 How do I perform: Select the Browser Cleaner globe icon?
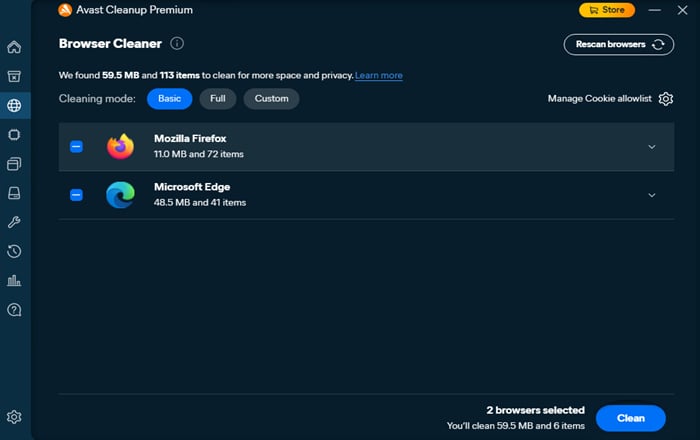click(14, 105)
